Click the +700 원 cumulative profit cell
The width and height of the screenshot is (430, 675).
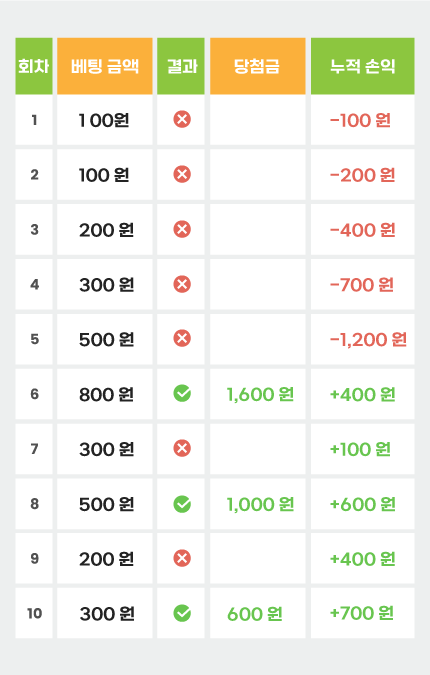click(x=363, y=613)
